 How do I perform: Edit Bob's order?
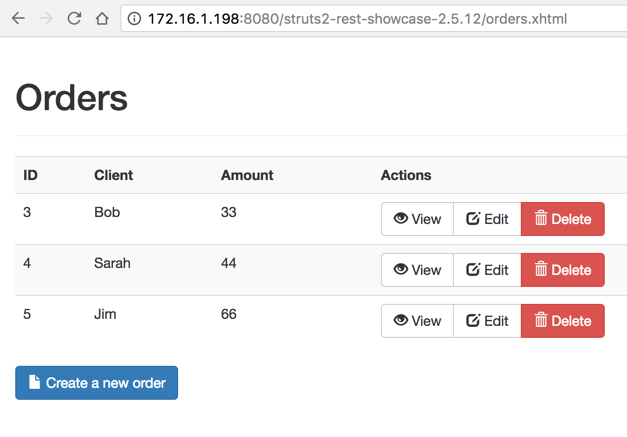(487, 219)
